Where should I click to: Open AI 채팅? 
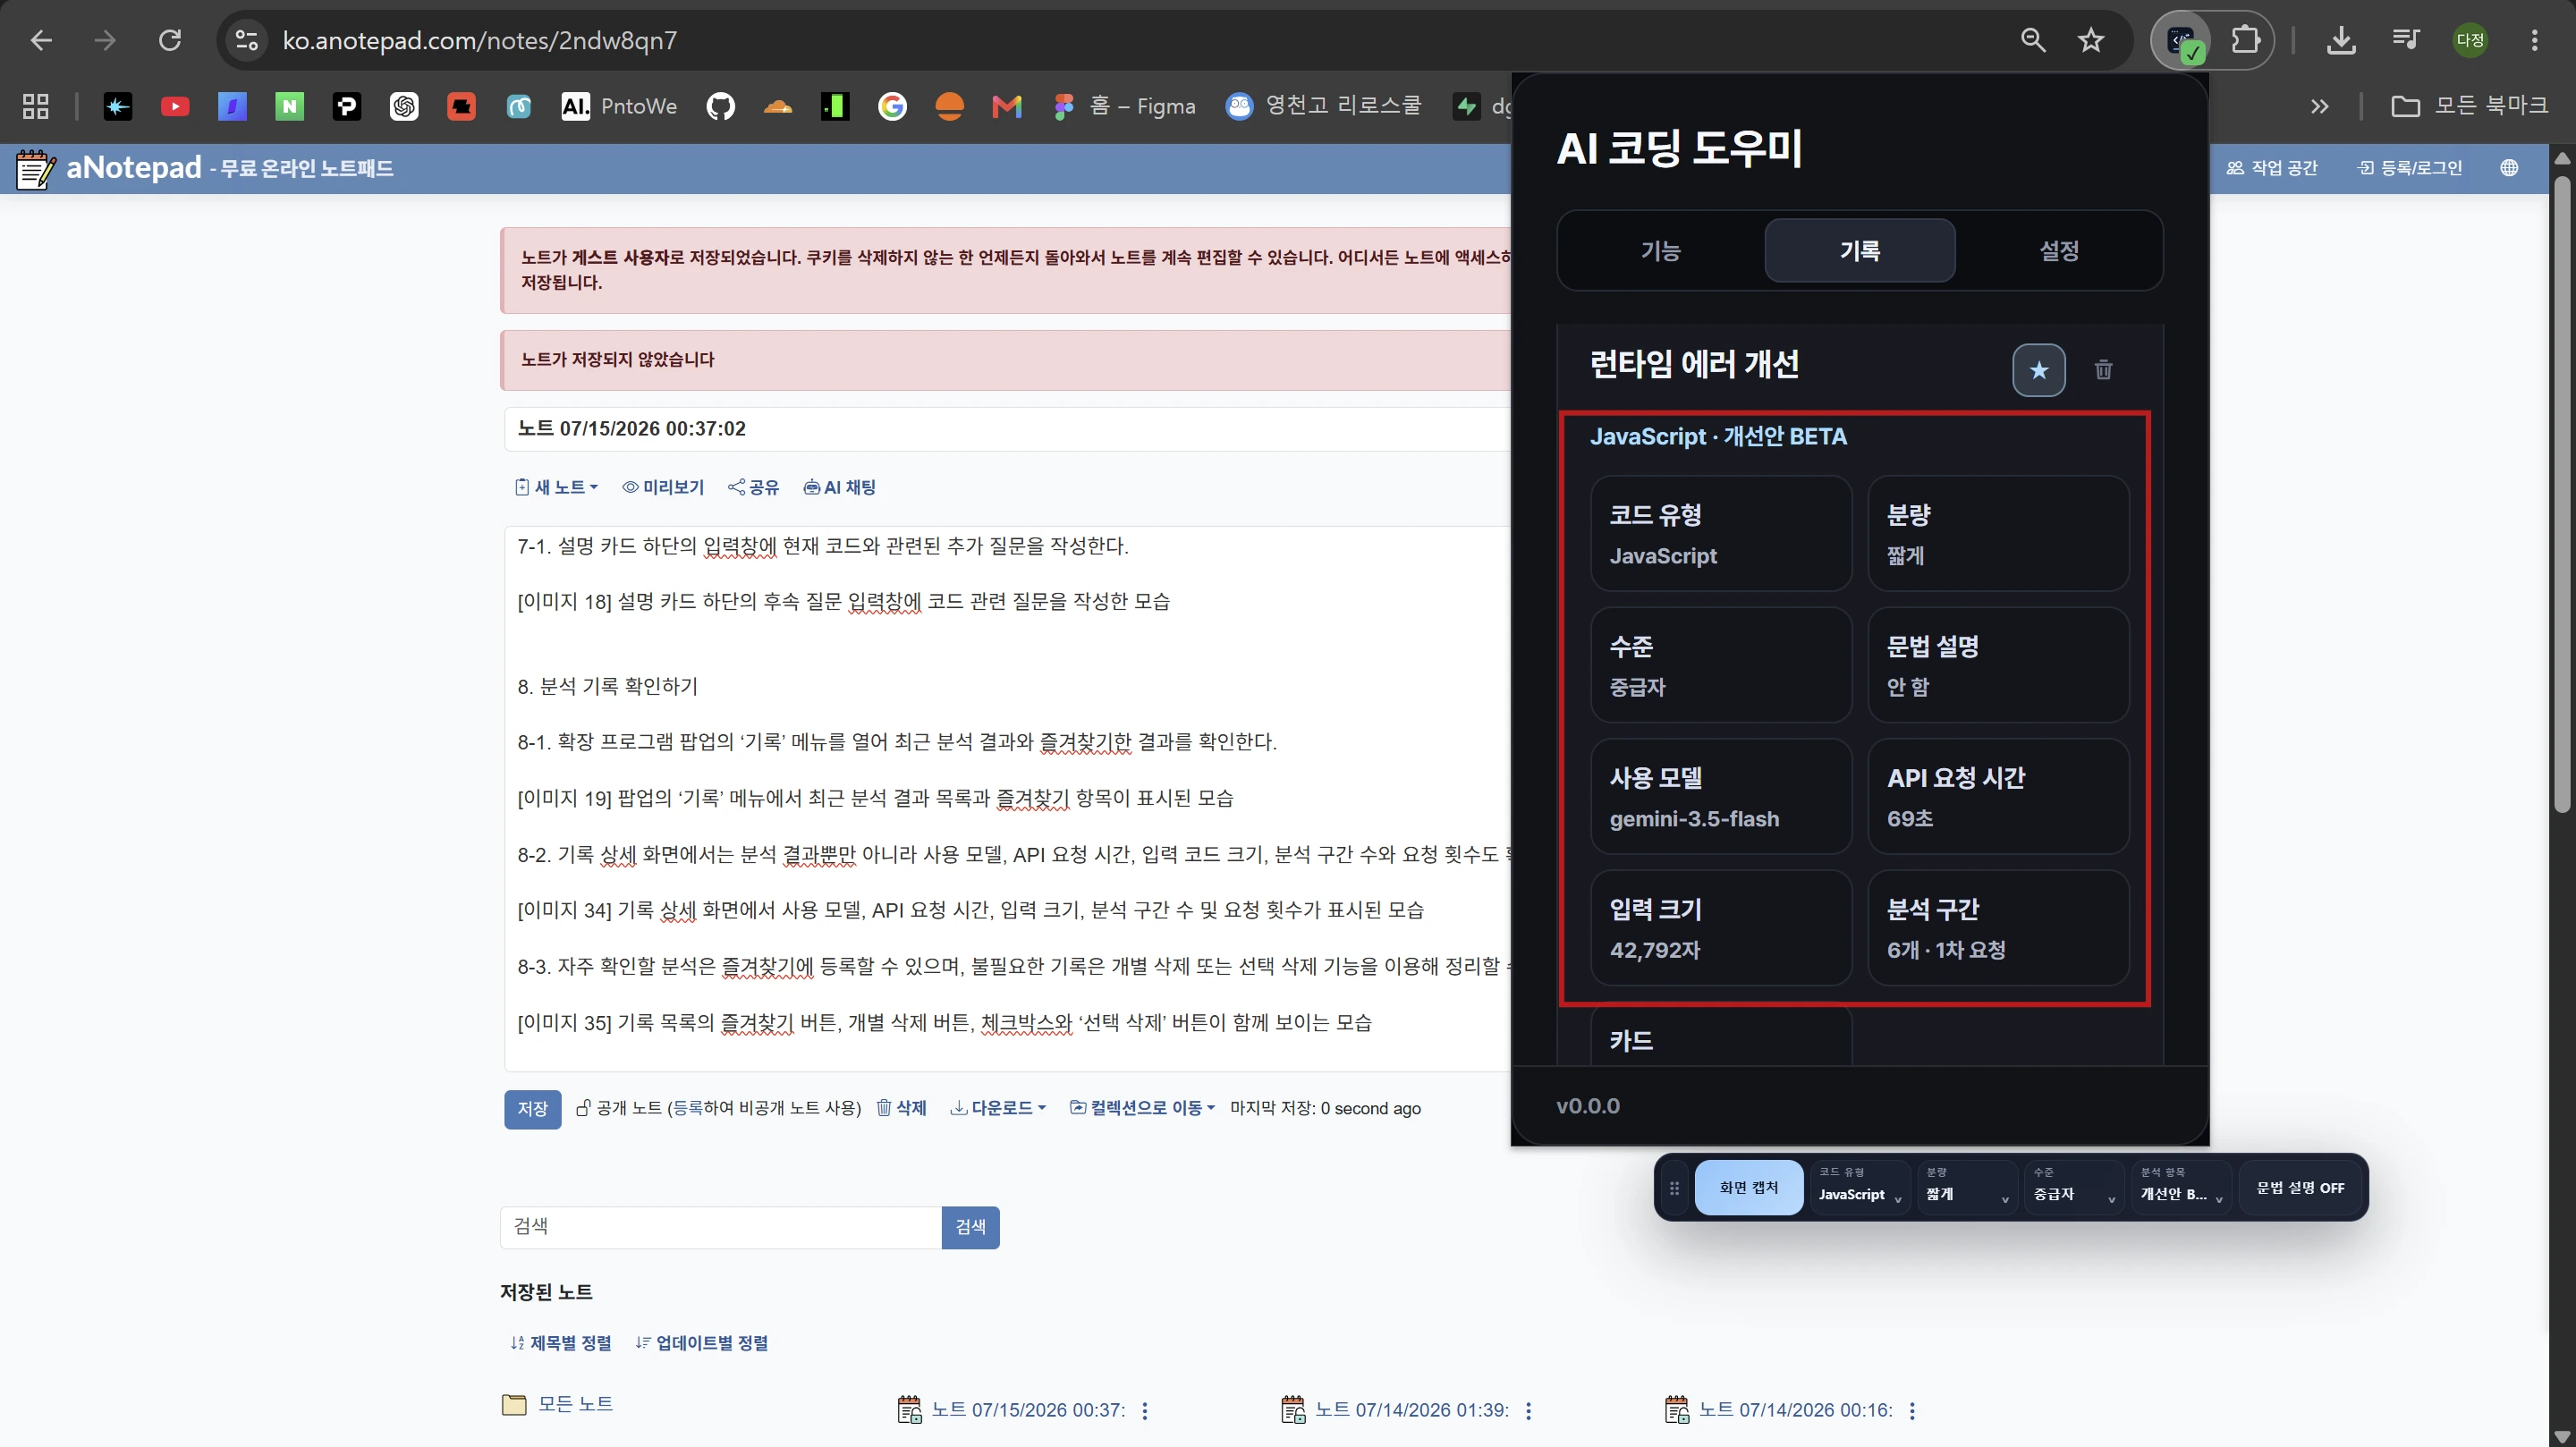(839, 487)
